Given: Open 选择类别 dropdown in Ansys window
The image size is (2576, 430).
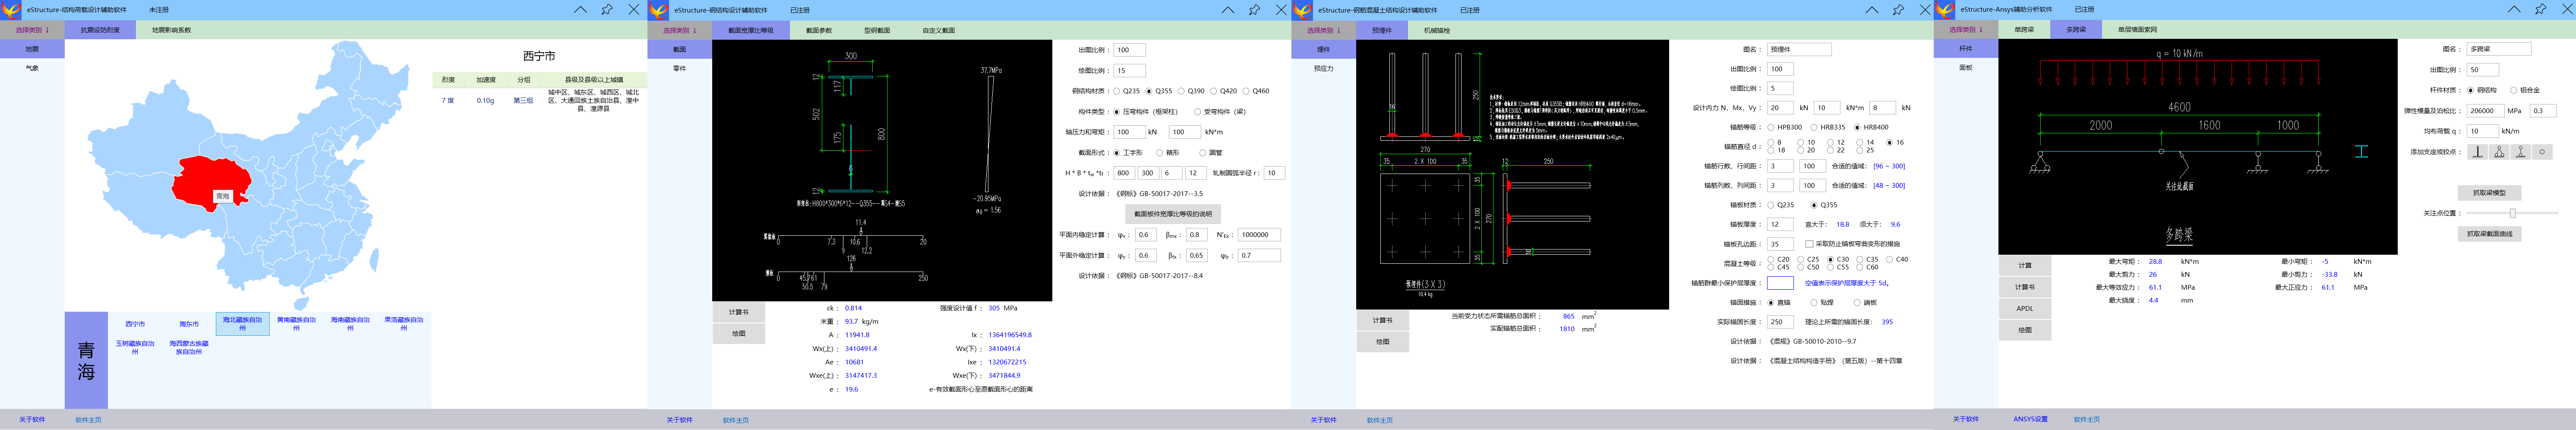Looking at the screenshot, I should [1966, 30].
